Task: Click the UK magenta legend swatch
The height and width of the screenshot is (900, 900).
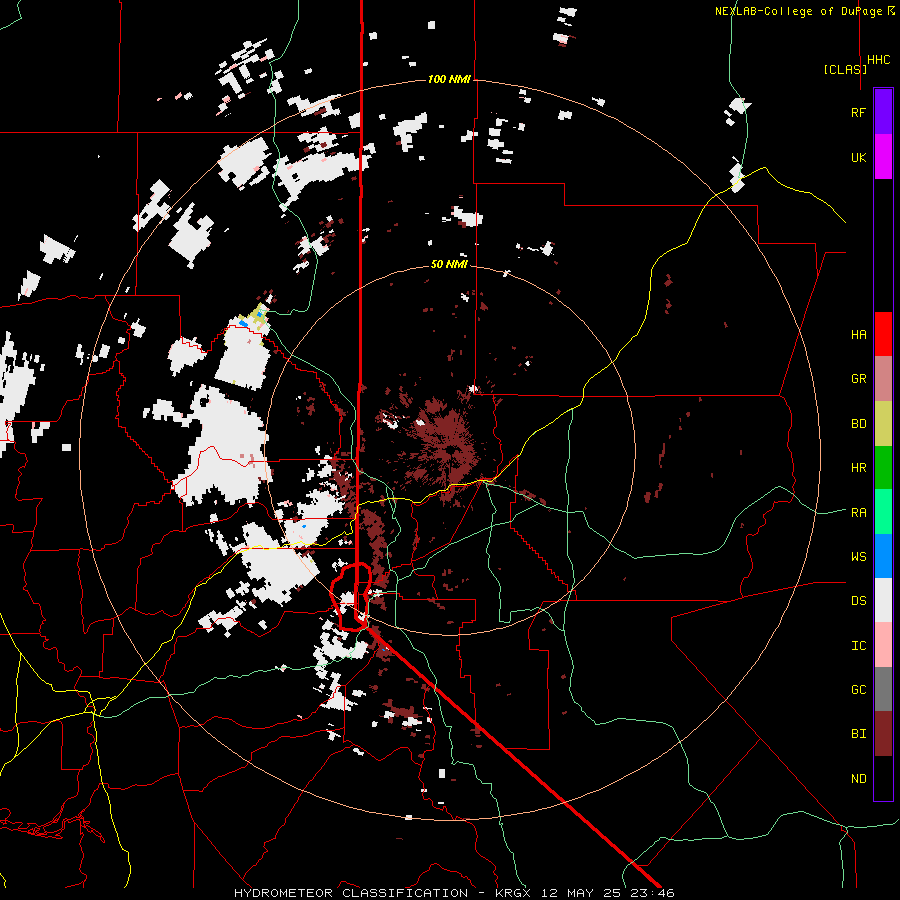Action: [883, 157]
